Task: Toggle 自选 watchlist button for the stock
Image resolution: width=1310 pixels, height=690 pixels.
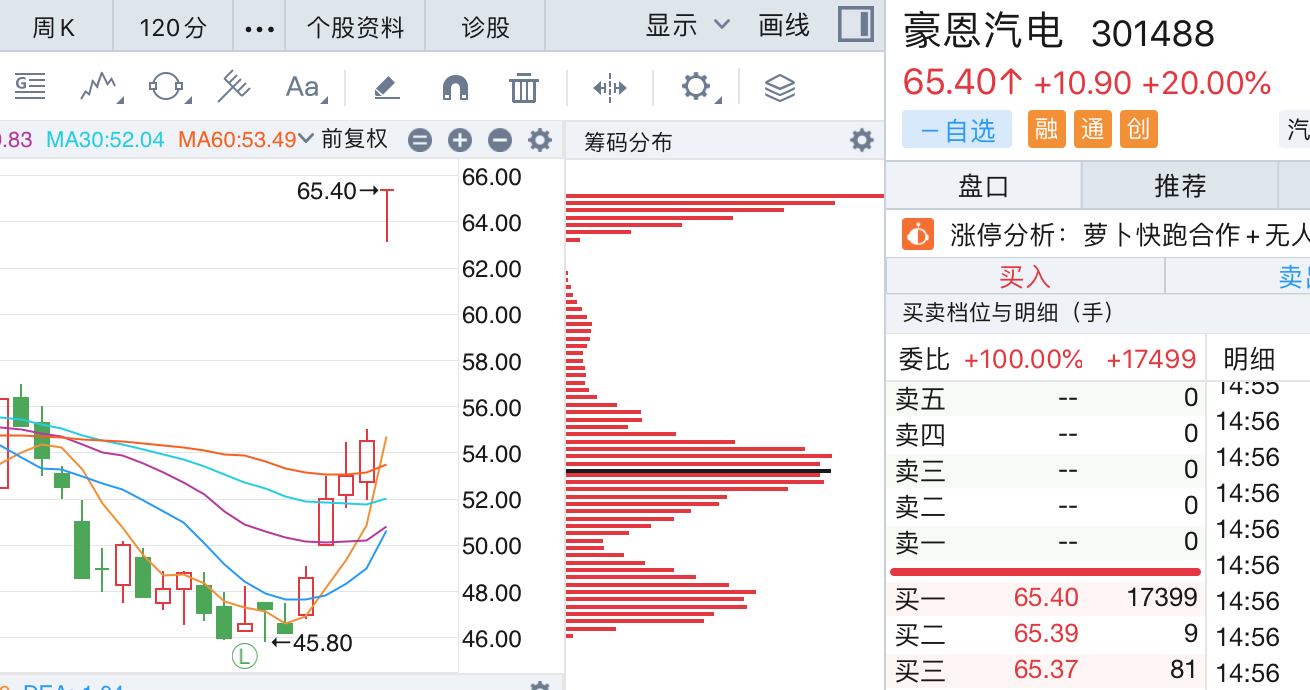Action: click(x=957, y=129)
